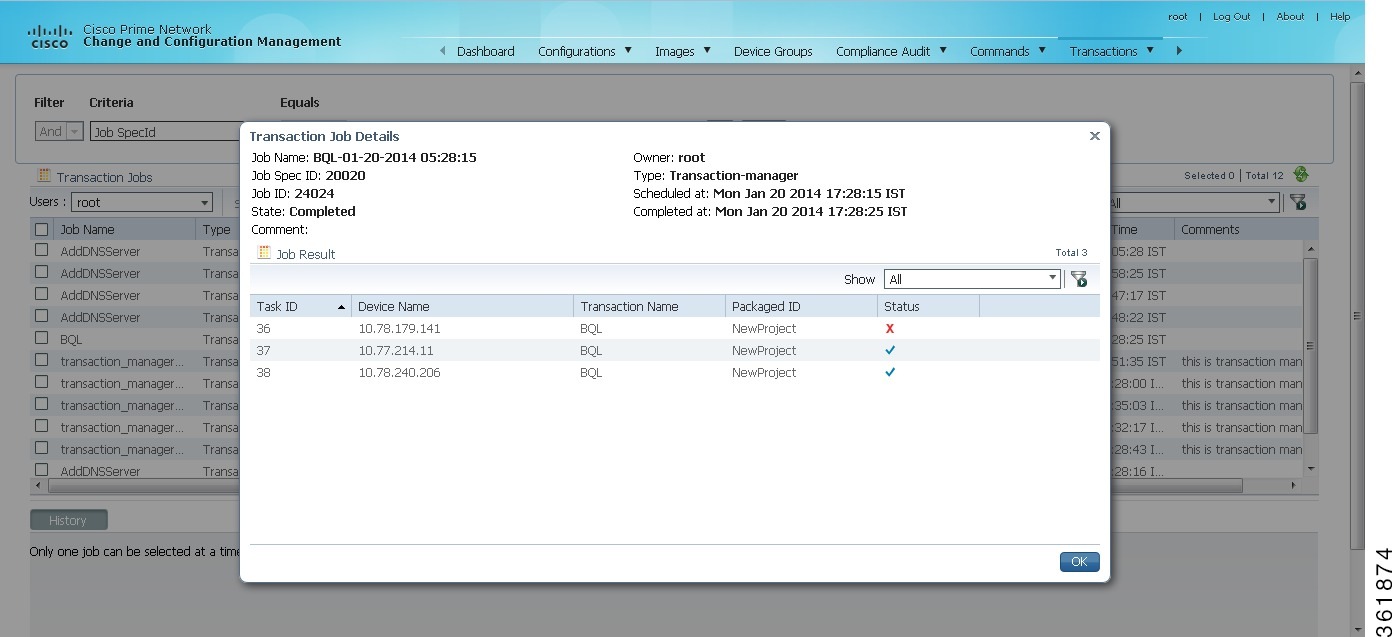Open the Compliance Audit menu

(x=884, y=51)
